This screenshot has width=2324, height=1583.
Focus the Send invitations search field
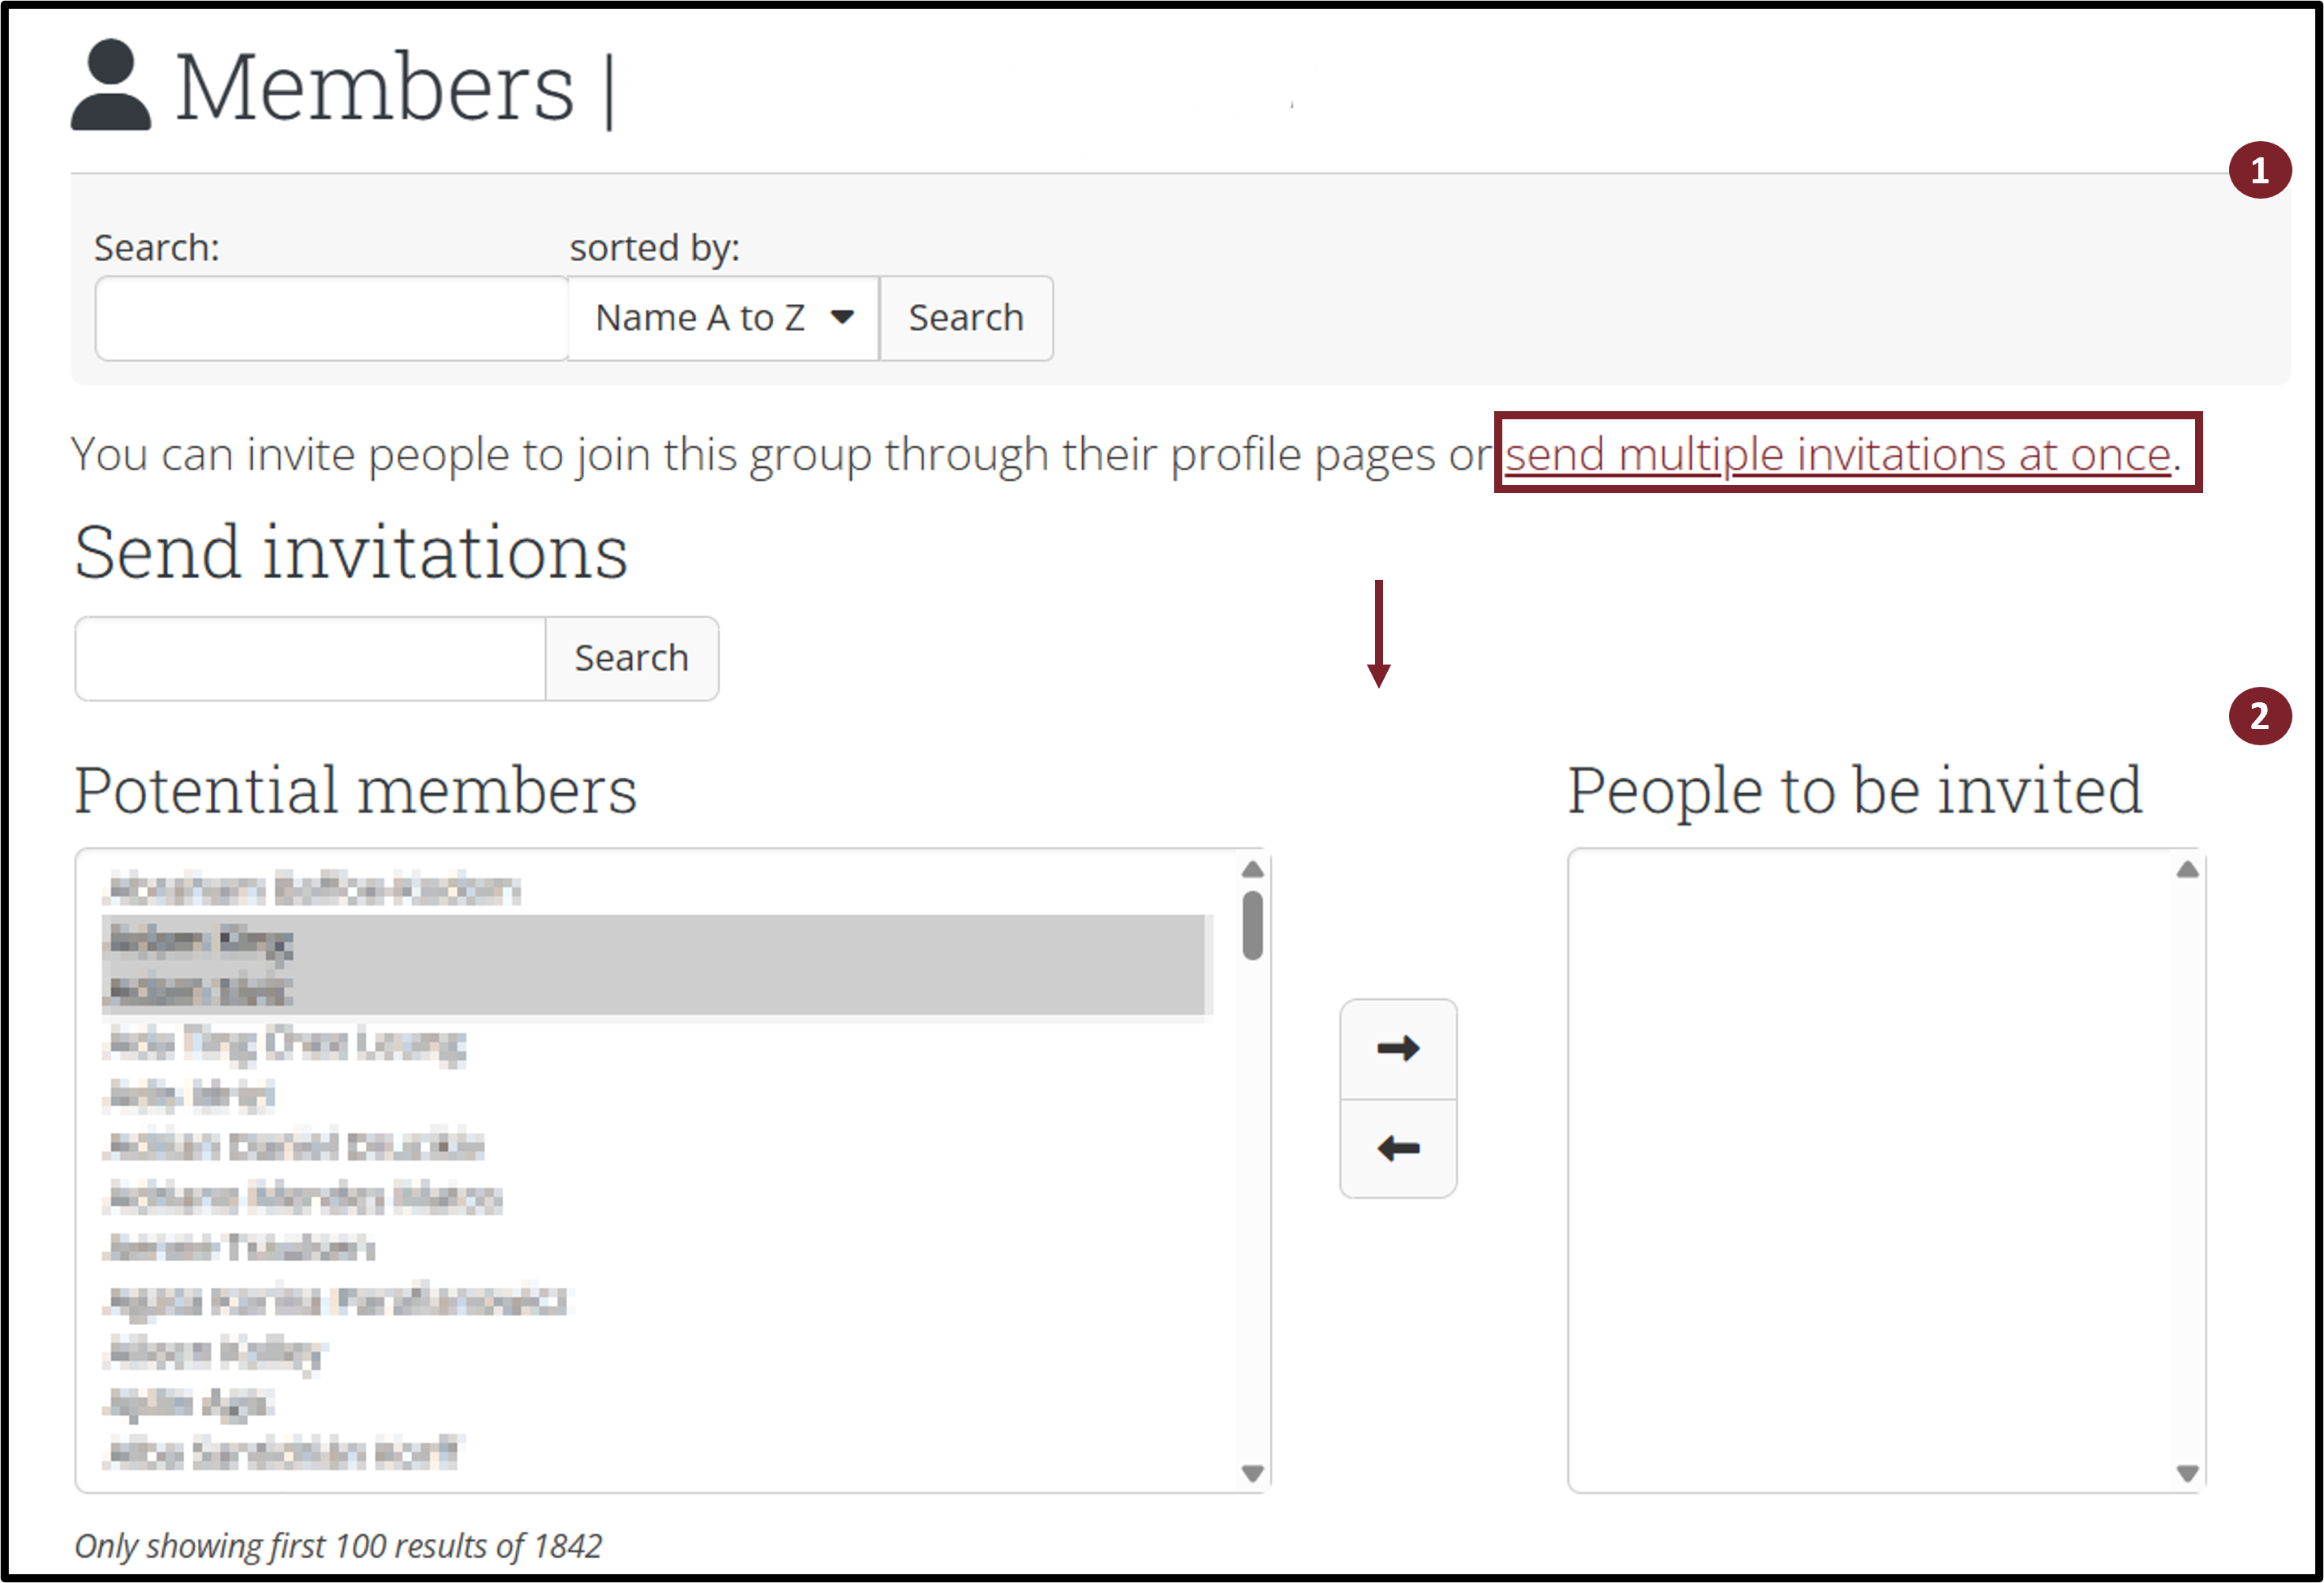(x=310, y=658)
